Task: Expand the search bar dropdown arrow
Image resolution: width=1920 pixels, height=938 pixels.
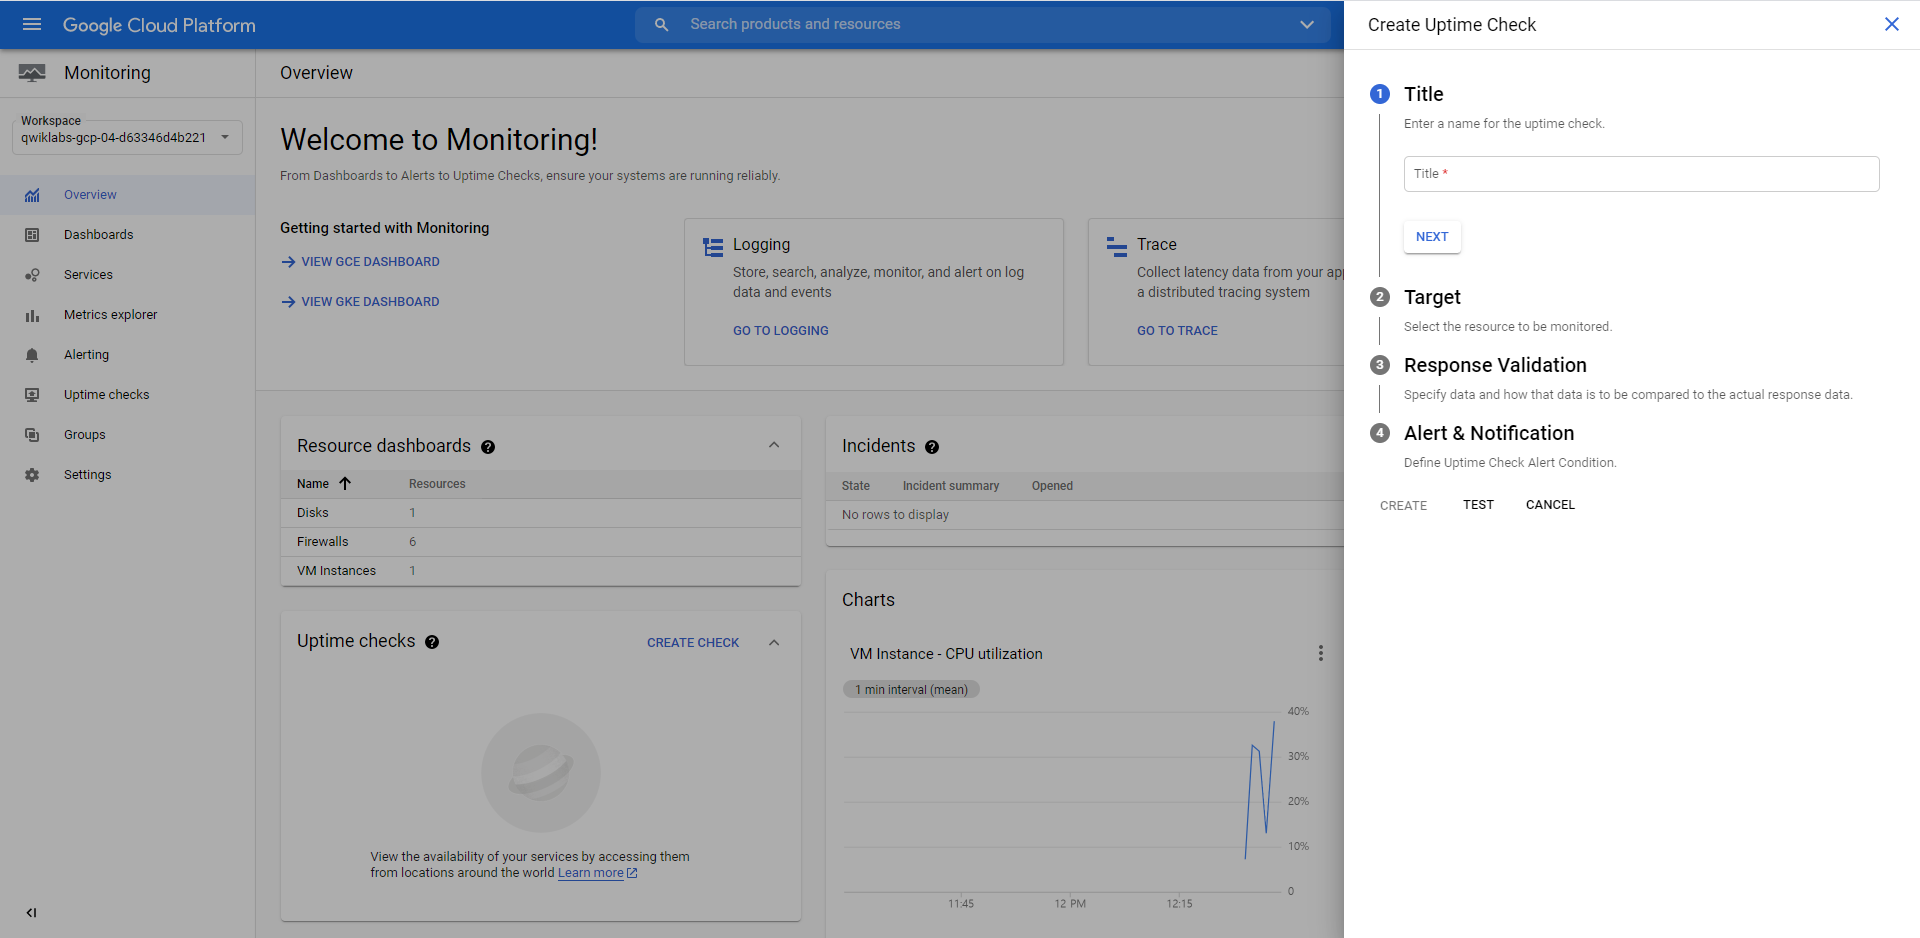Action: point(1306,24)
